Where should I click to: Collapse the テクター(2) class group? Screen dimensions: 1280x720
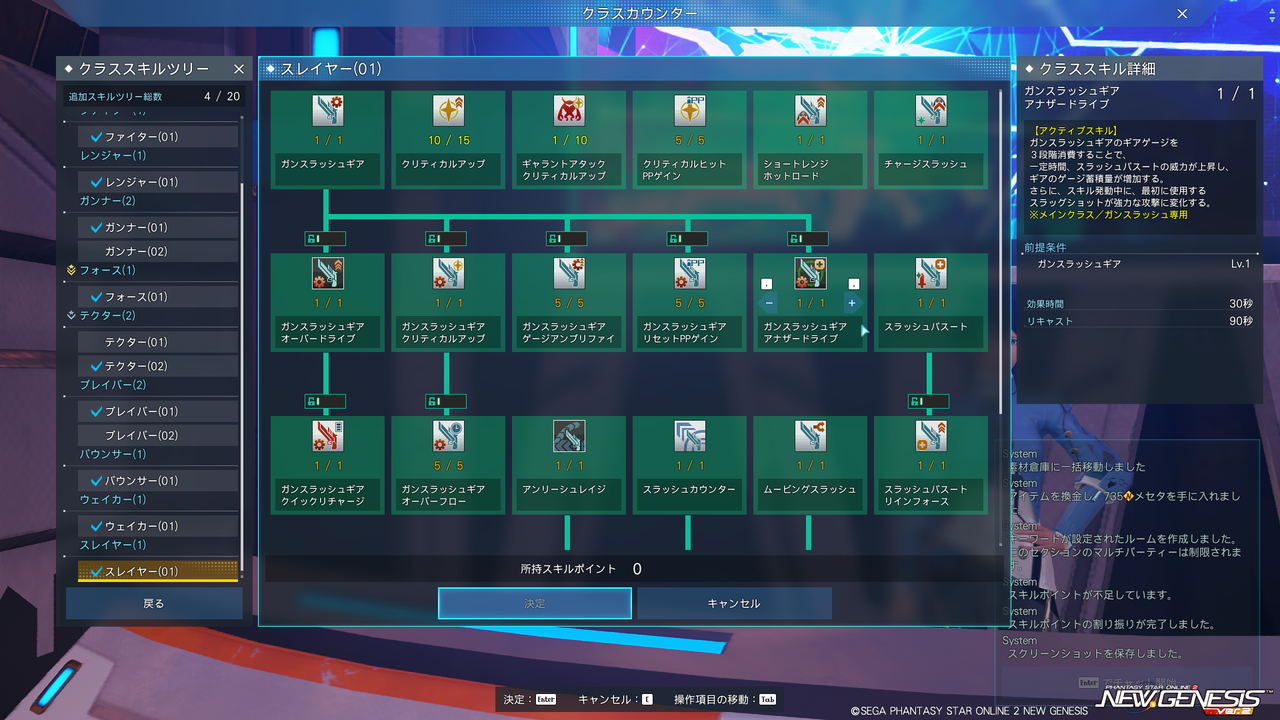pyautogui.click(x=107, y=315)
